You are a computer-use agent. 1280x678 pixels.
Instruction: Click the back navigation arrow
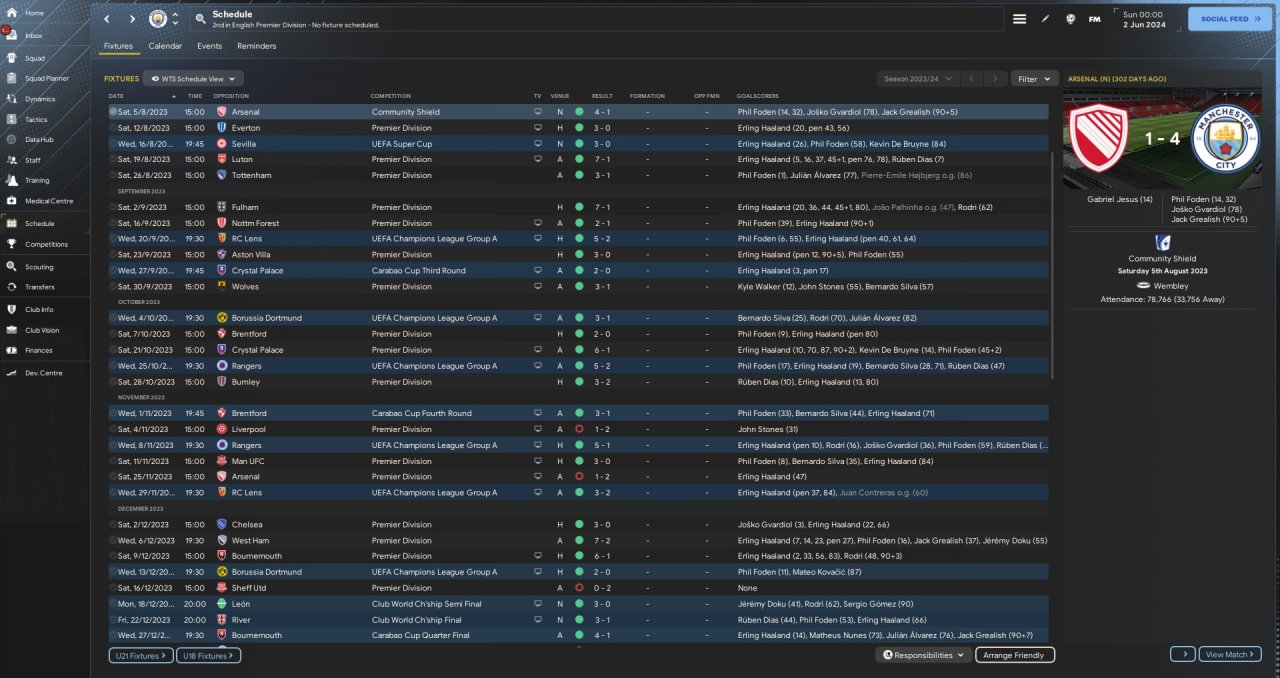pyautogui.click(x=108, y=19)
